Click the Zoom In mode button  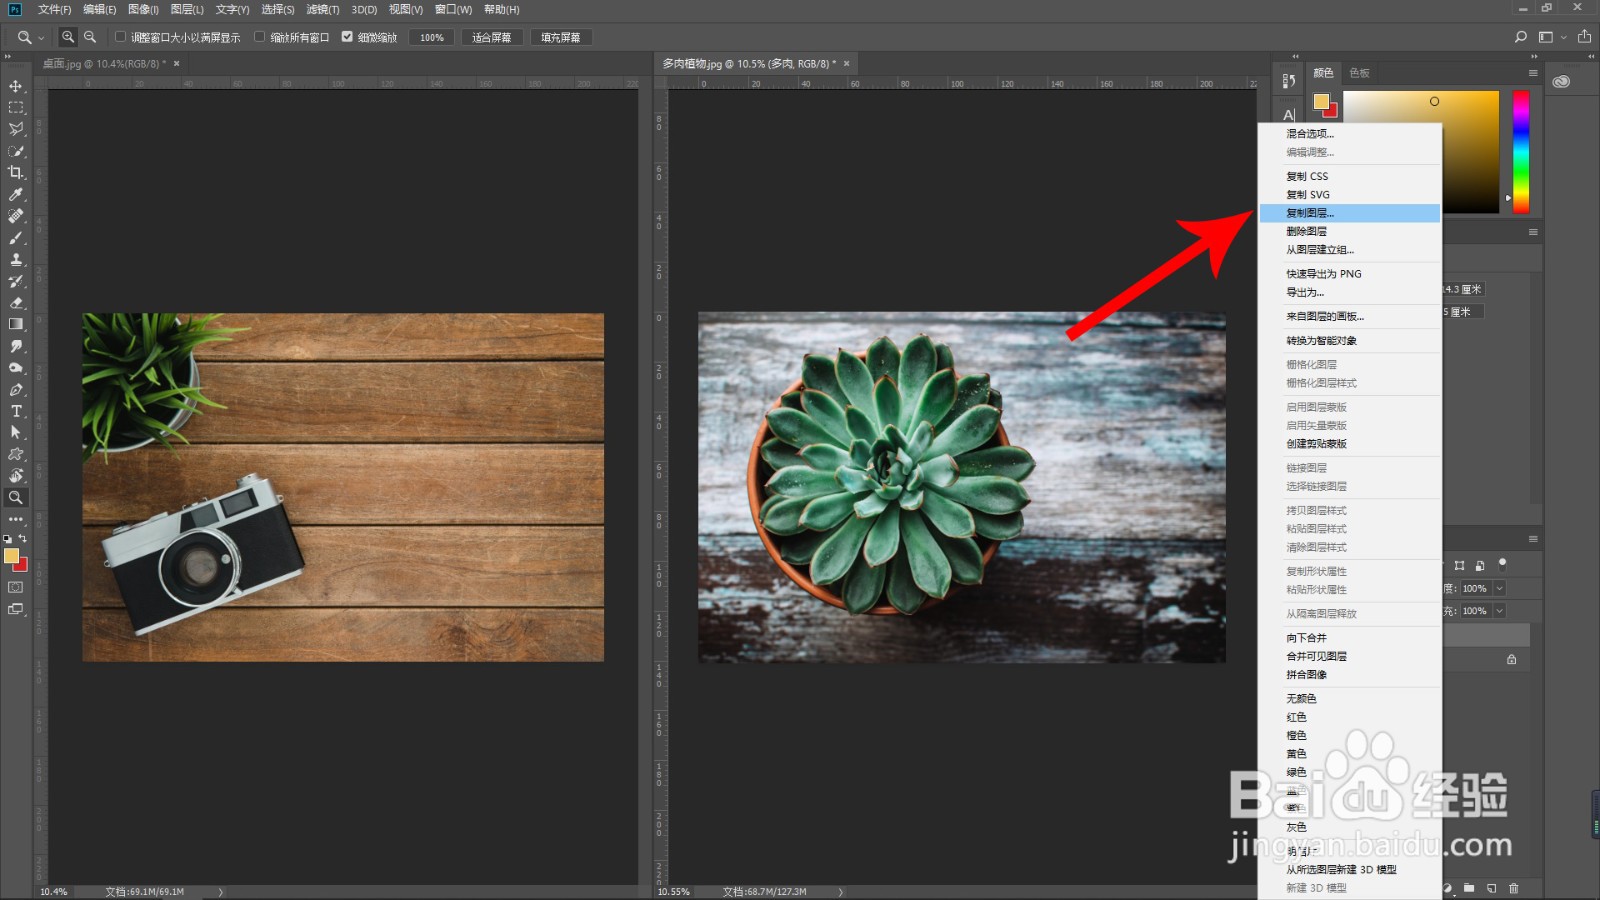tap(68, 37)
